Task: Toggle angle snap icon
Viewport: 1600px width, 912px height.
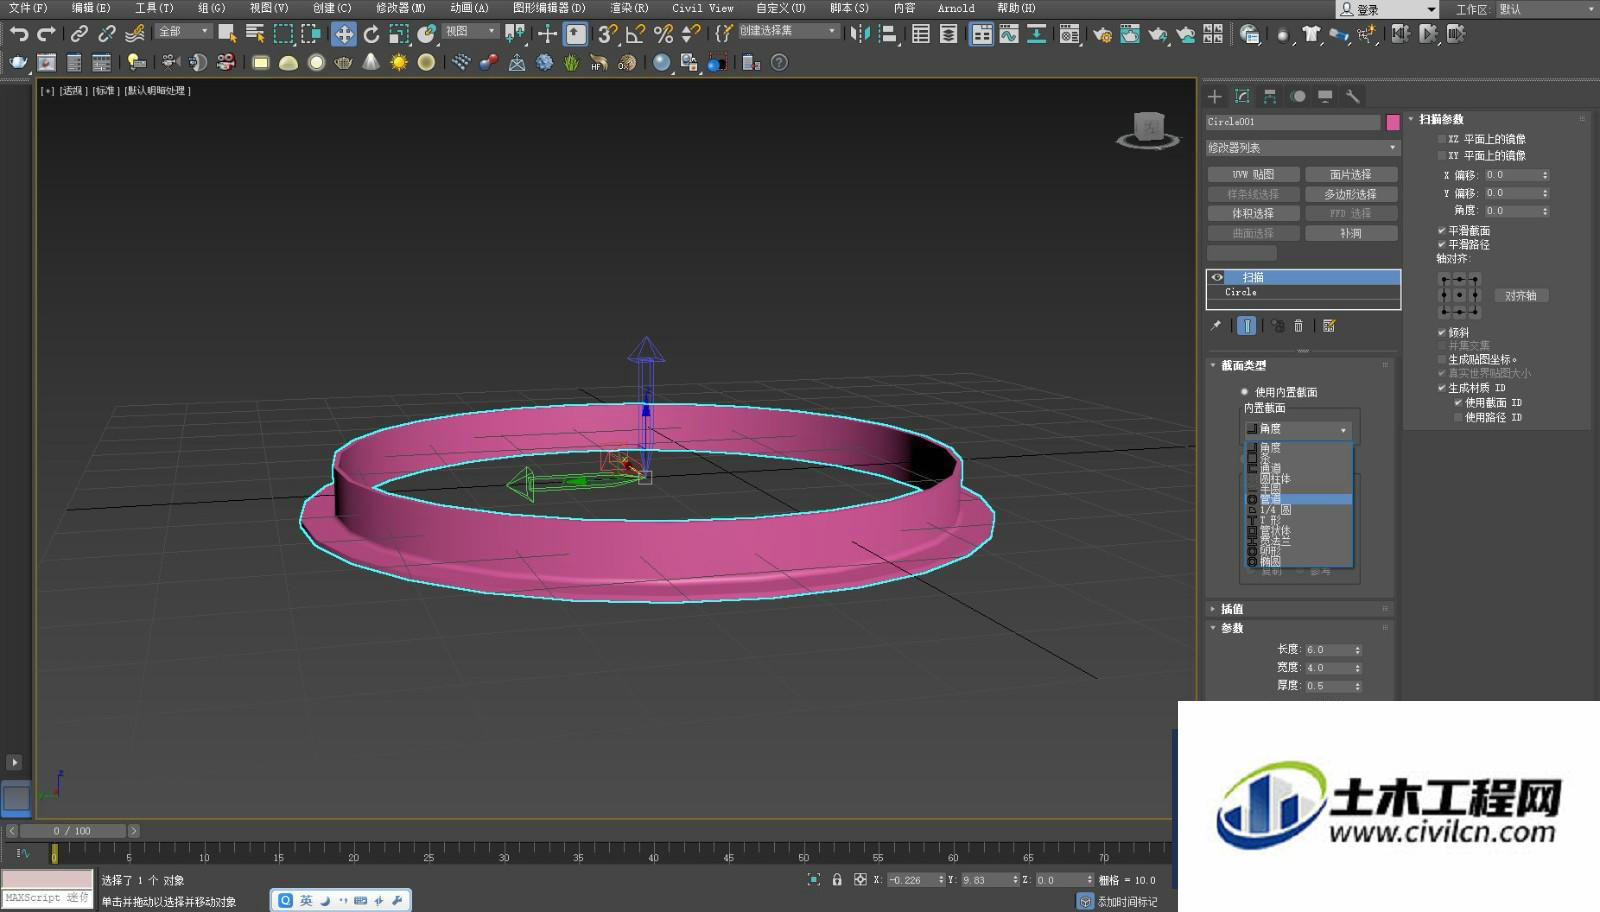Action: coord(635,34)
